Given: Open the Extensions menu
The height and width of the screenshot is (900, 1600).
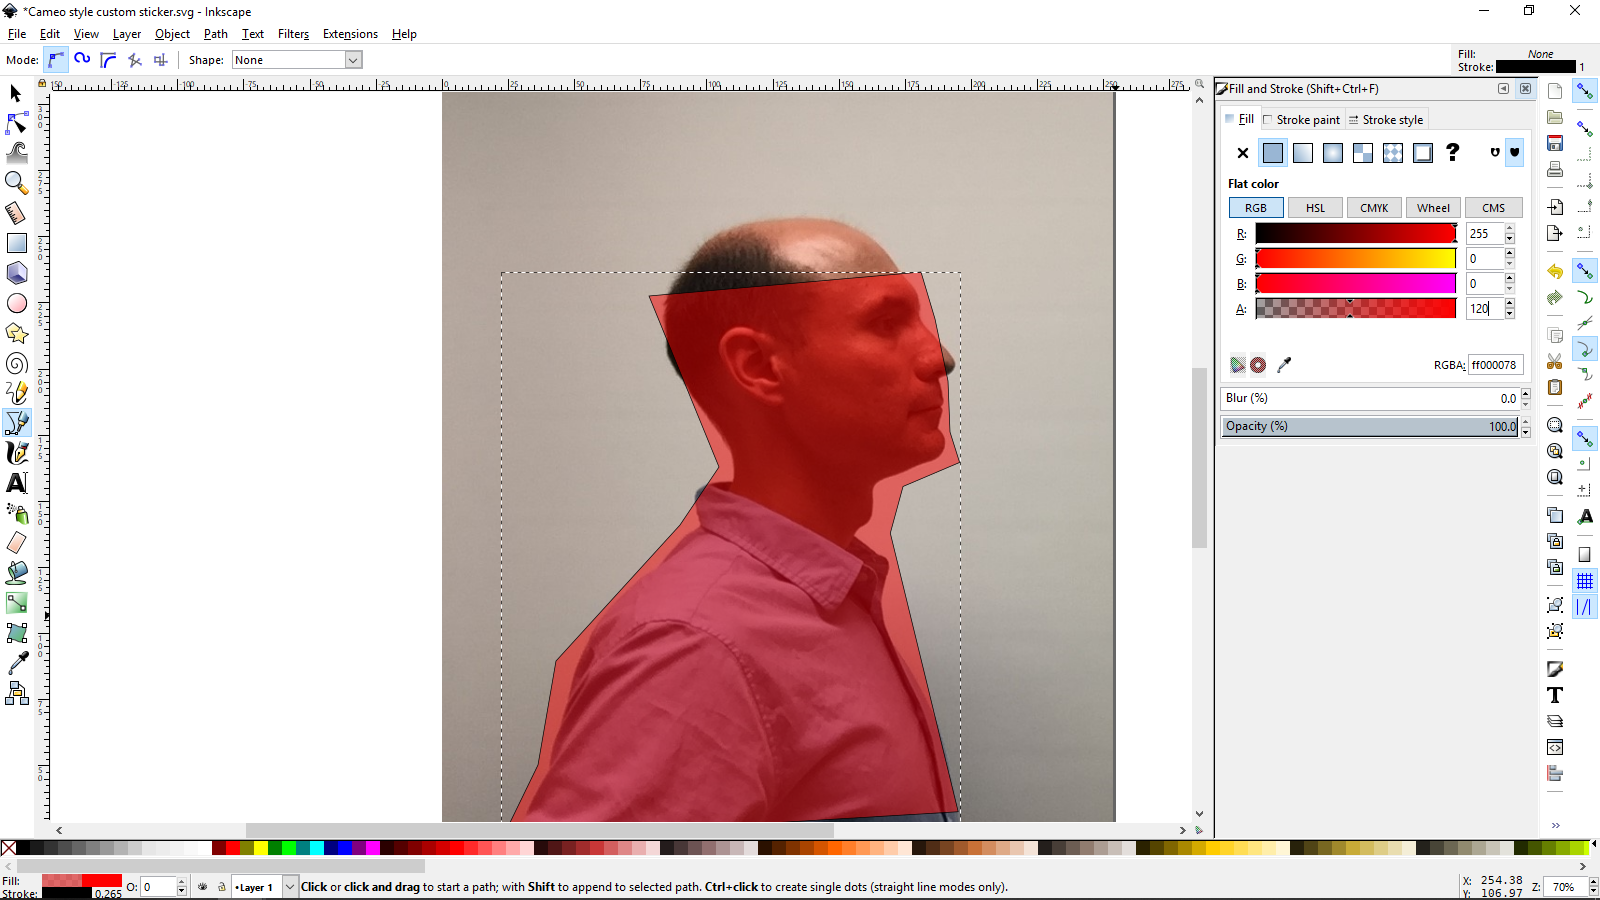Looking at the screenshot, I should (x=350, y=34).
